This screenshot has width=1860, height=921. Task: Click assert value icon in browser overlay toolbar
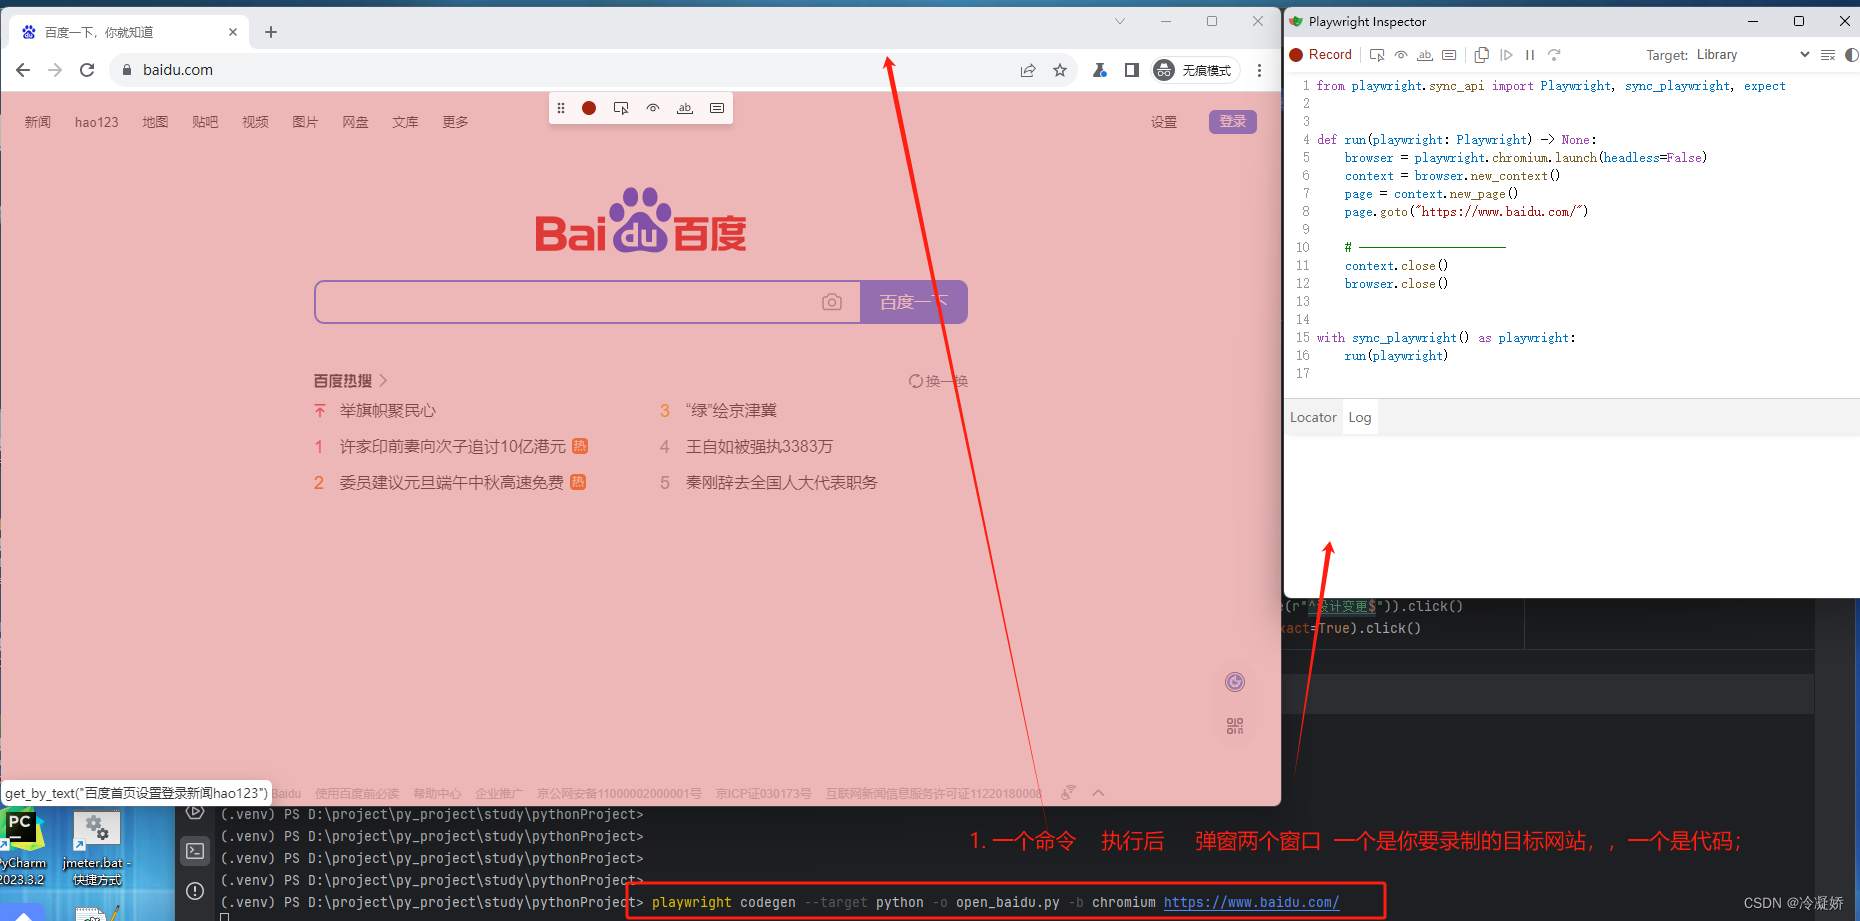[717, 108]
